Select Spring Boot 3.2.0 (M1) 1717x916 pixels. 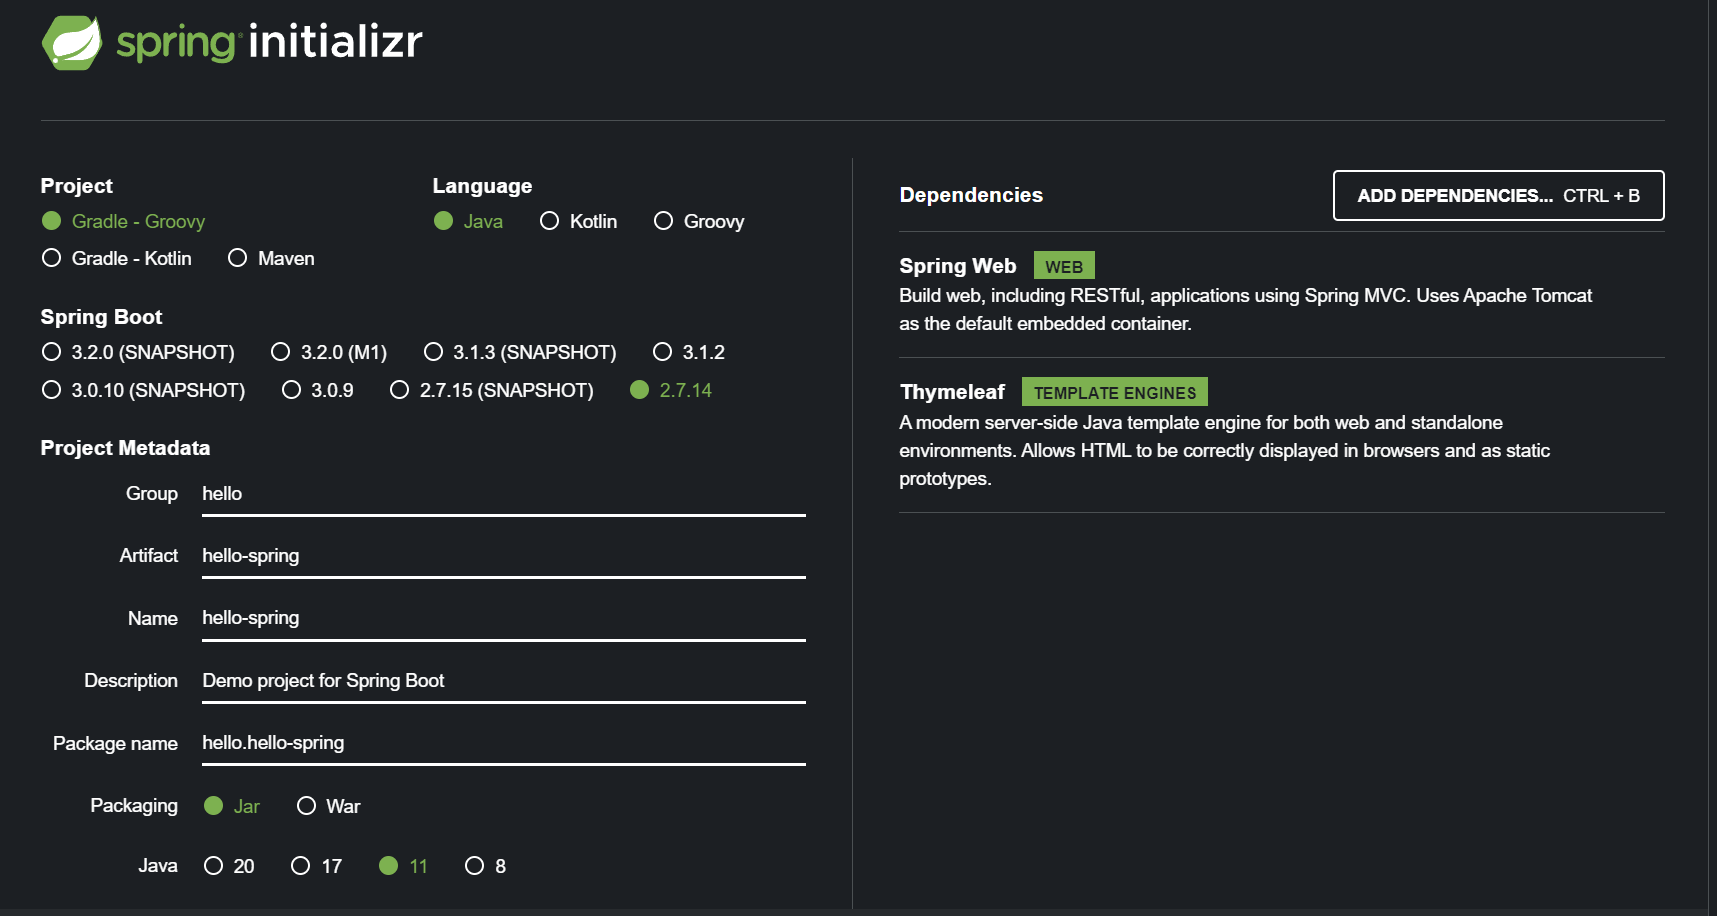(x=329, y=352)
